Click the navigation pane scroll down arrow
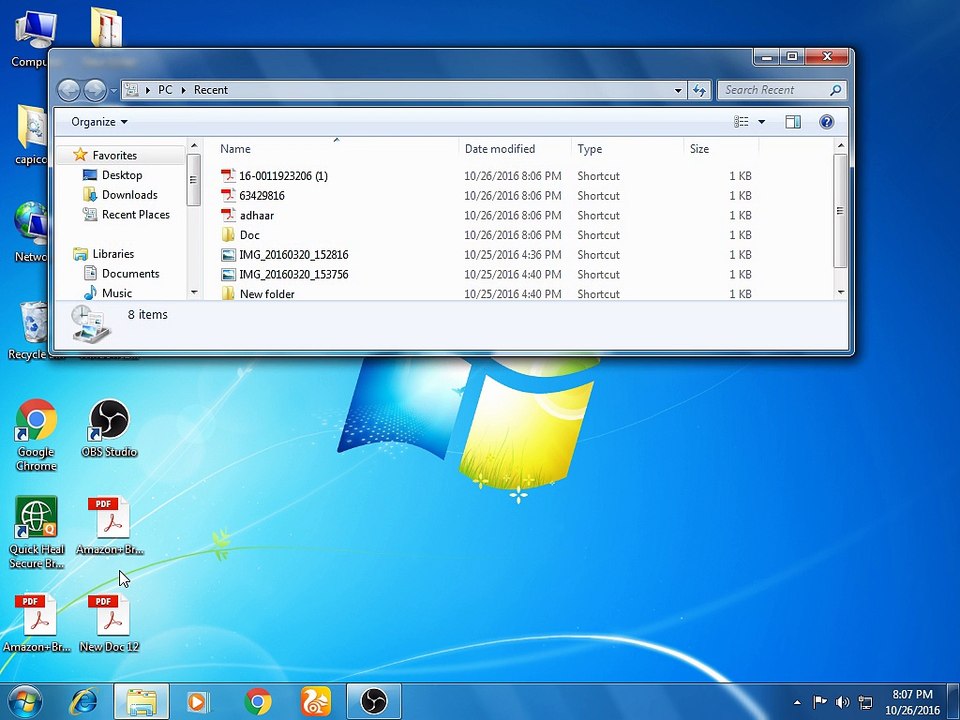 coord(194,293)
